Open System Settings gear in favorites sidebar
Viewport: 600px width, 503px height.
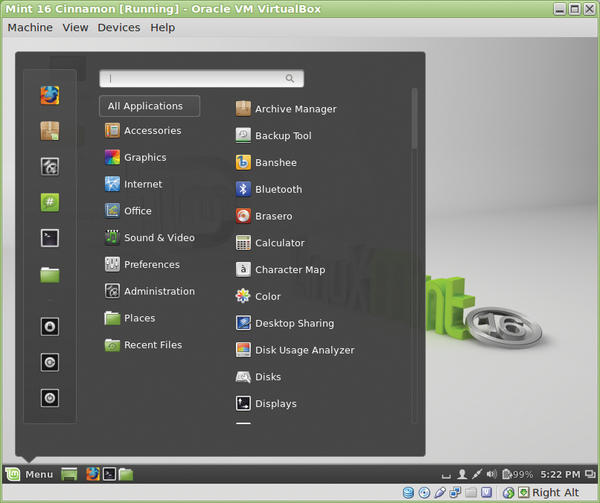(50, 167)
